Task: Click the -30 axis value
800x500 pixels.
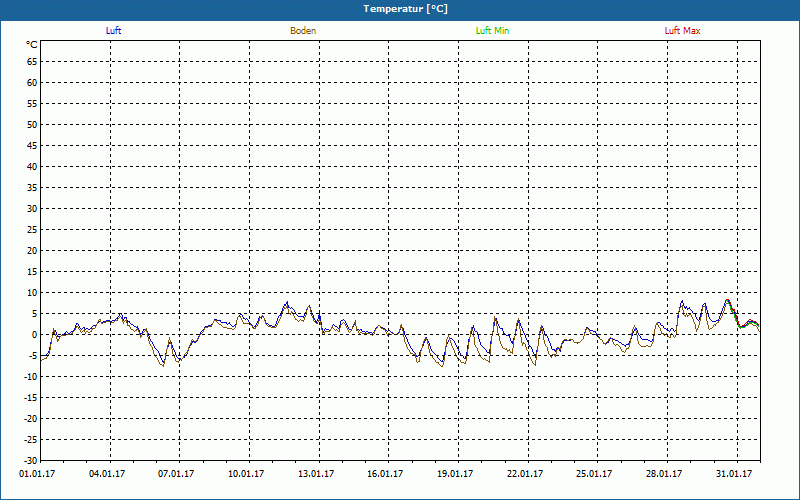Action: (x=31, y=461)
